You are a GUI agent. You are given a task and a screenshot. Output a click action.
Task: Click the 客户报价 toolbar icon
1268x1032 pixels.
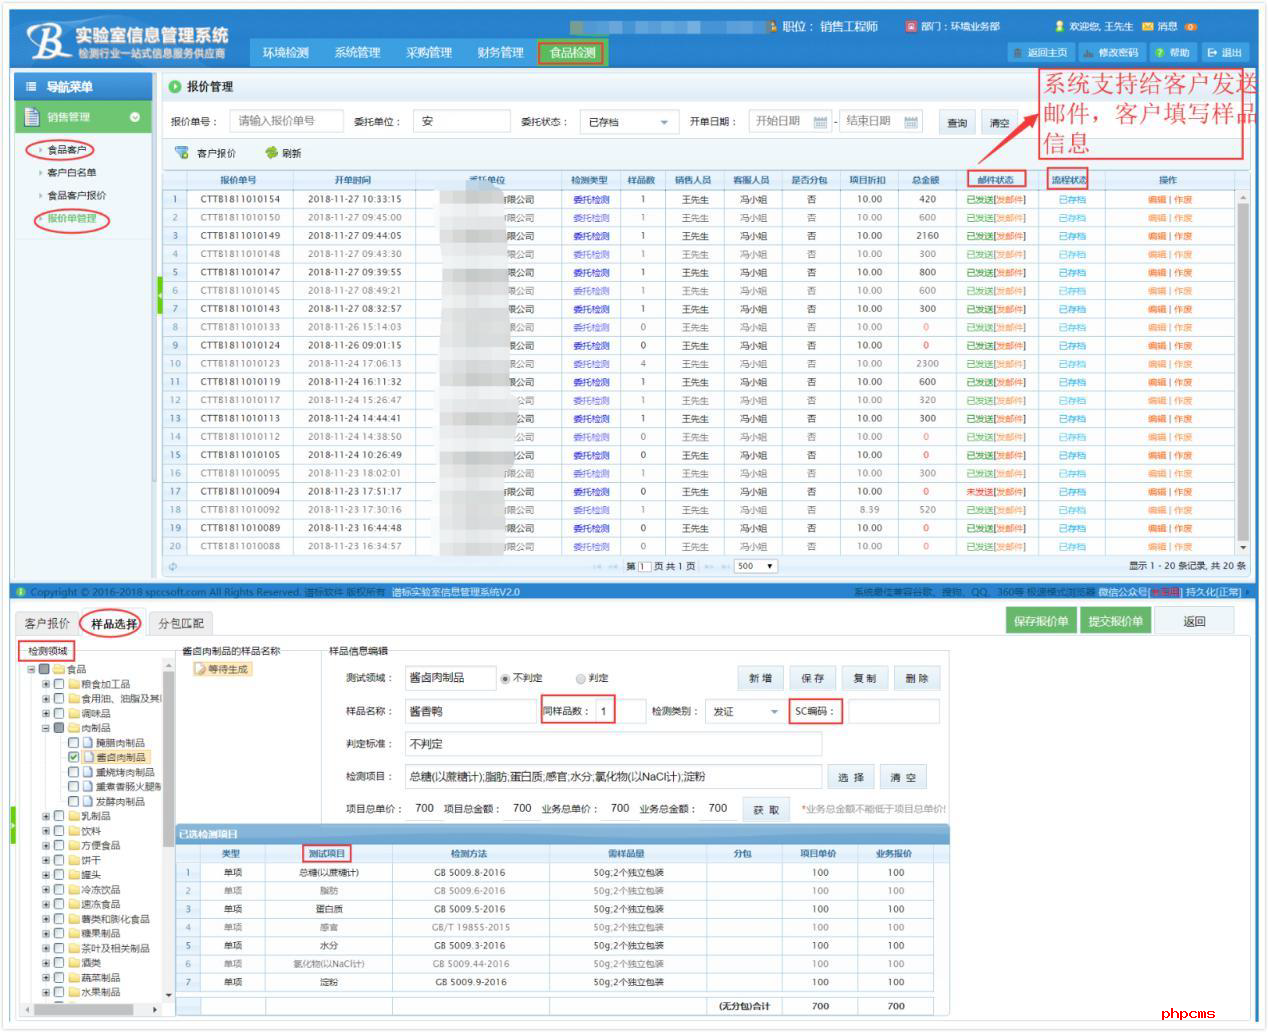[182, 153]
